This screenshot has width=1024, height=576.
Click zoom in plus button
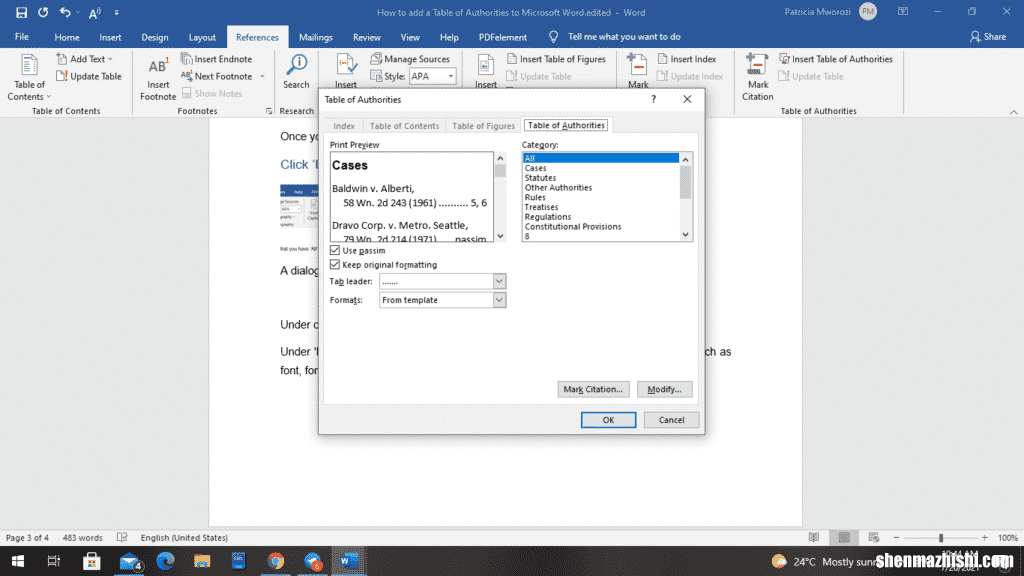(x=985, y=537)
